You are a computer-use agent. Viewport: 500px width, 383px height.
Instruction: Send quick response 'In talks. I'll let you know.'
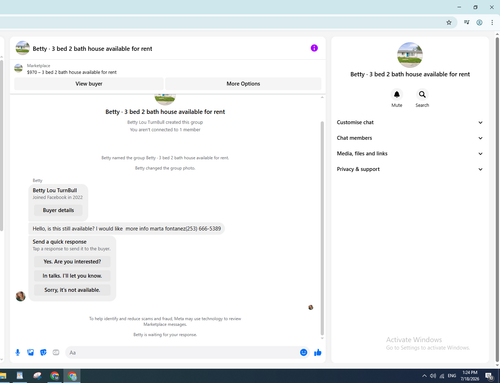point(72,276)
